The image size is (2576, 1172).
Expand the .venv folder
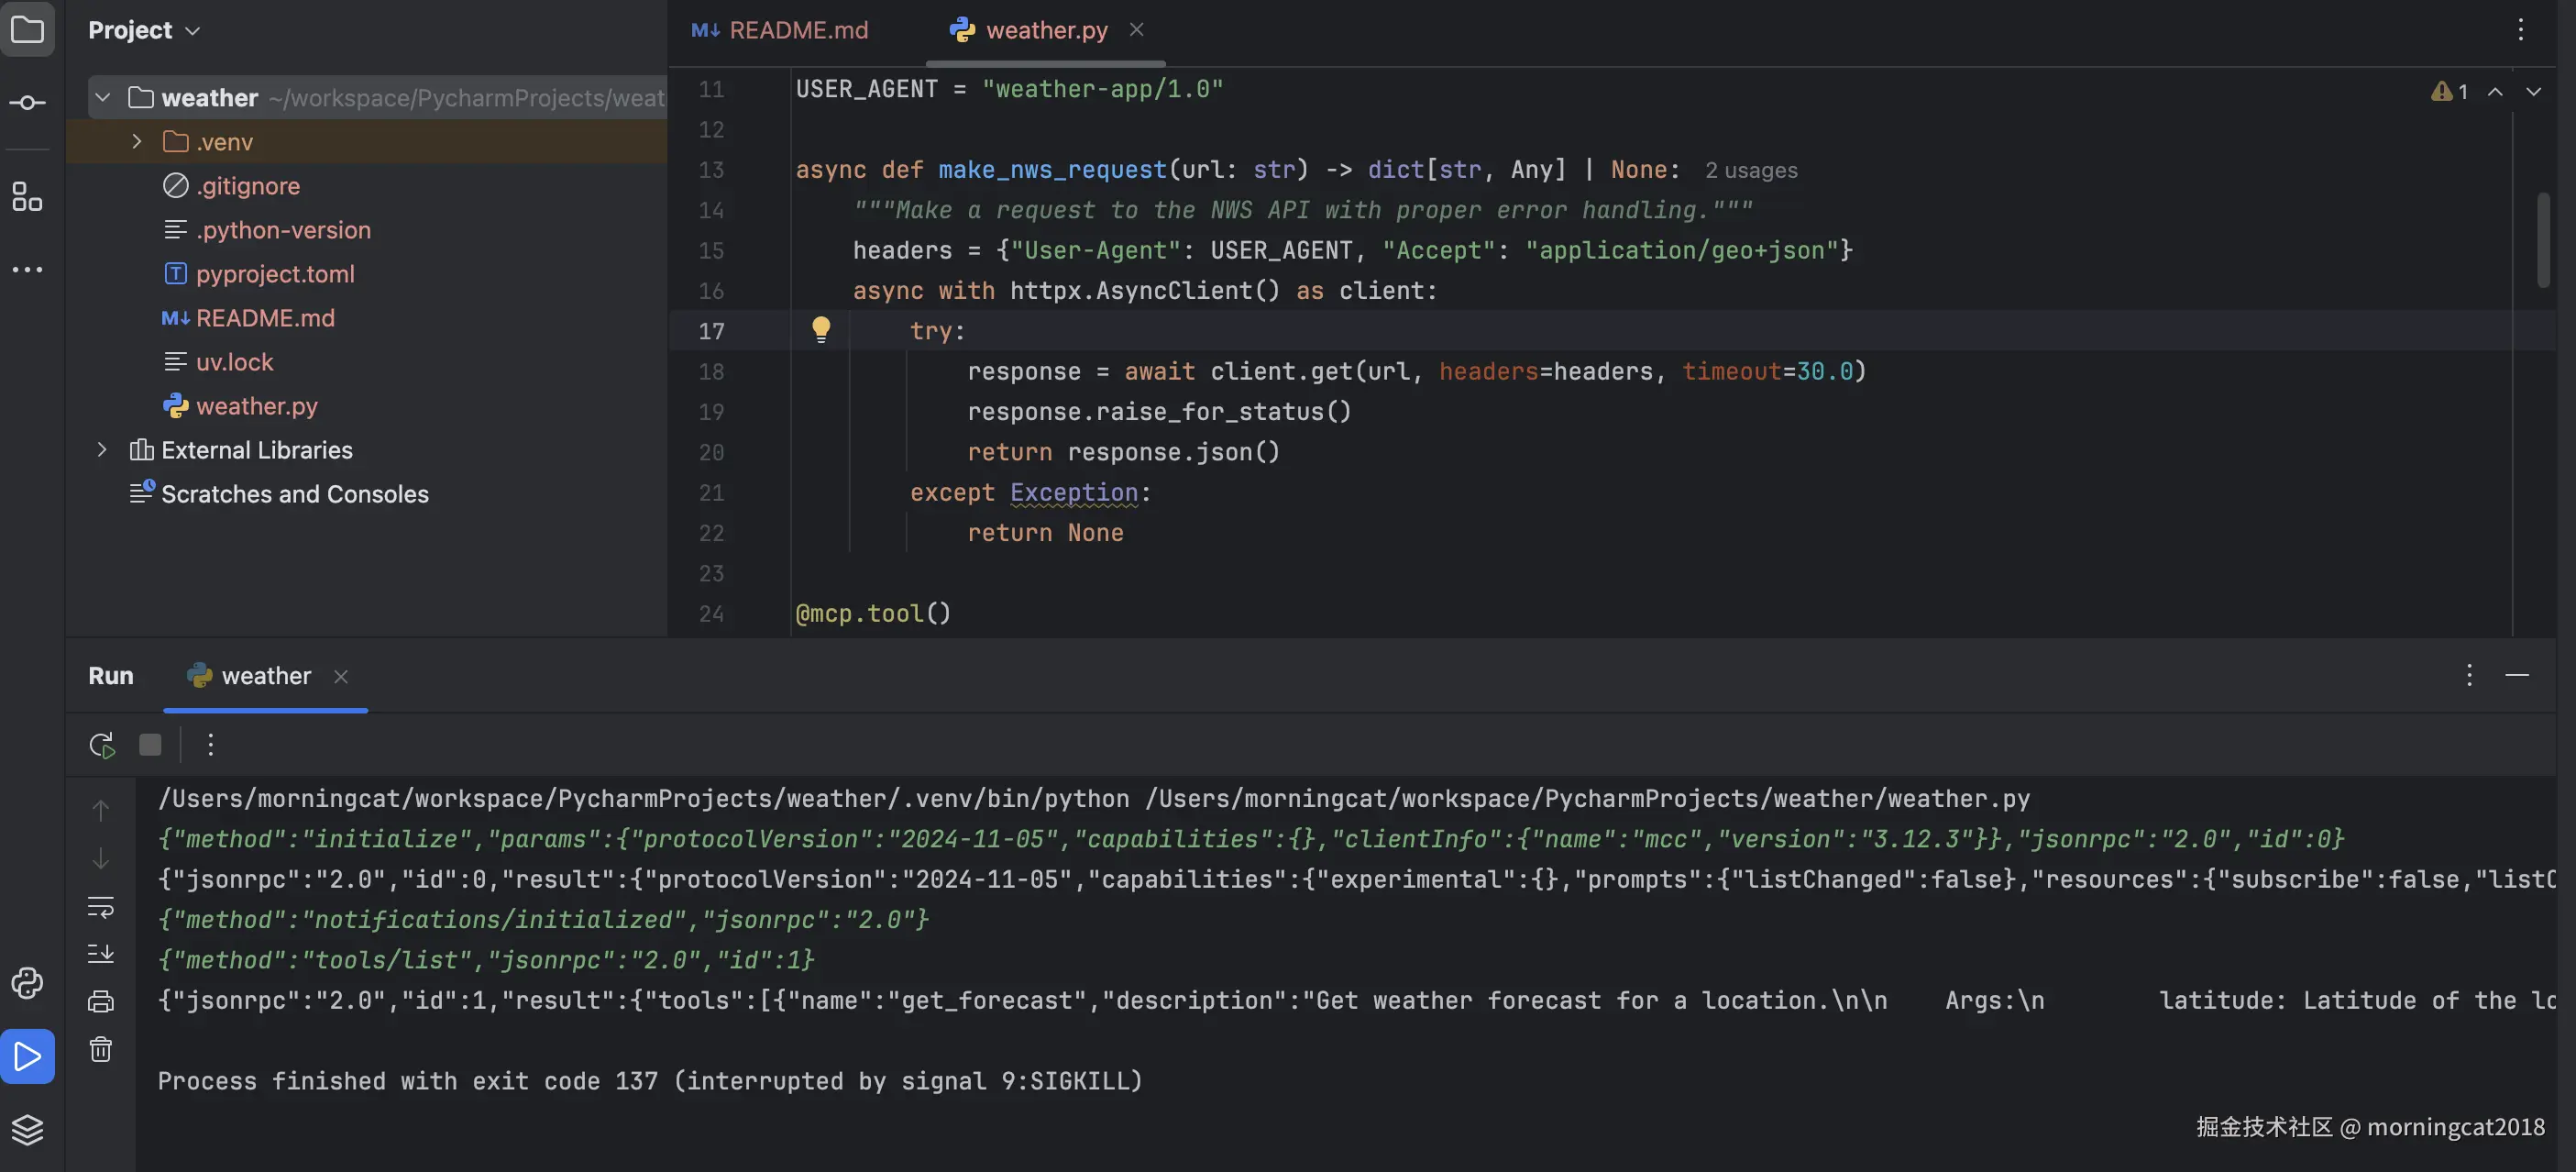click(137, 142)
